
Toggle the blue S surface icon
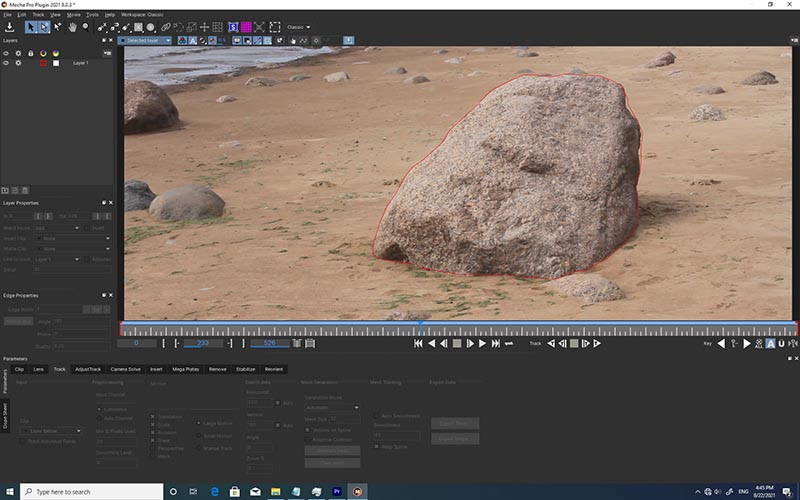(x=233, y=27)
